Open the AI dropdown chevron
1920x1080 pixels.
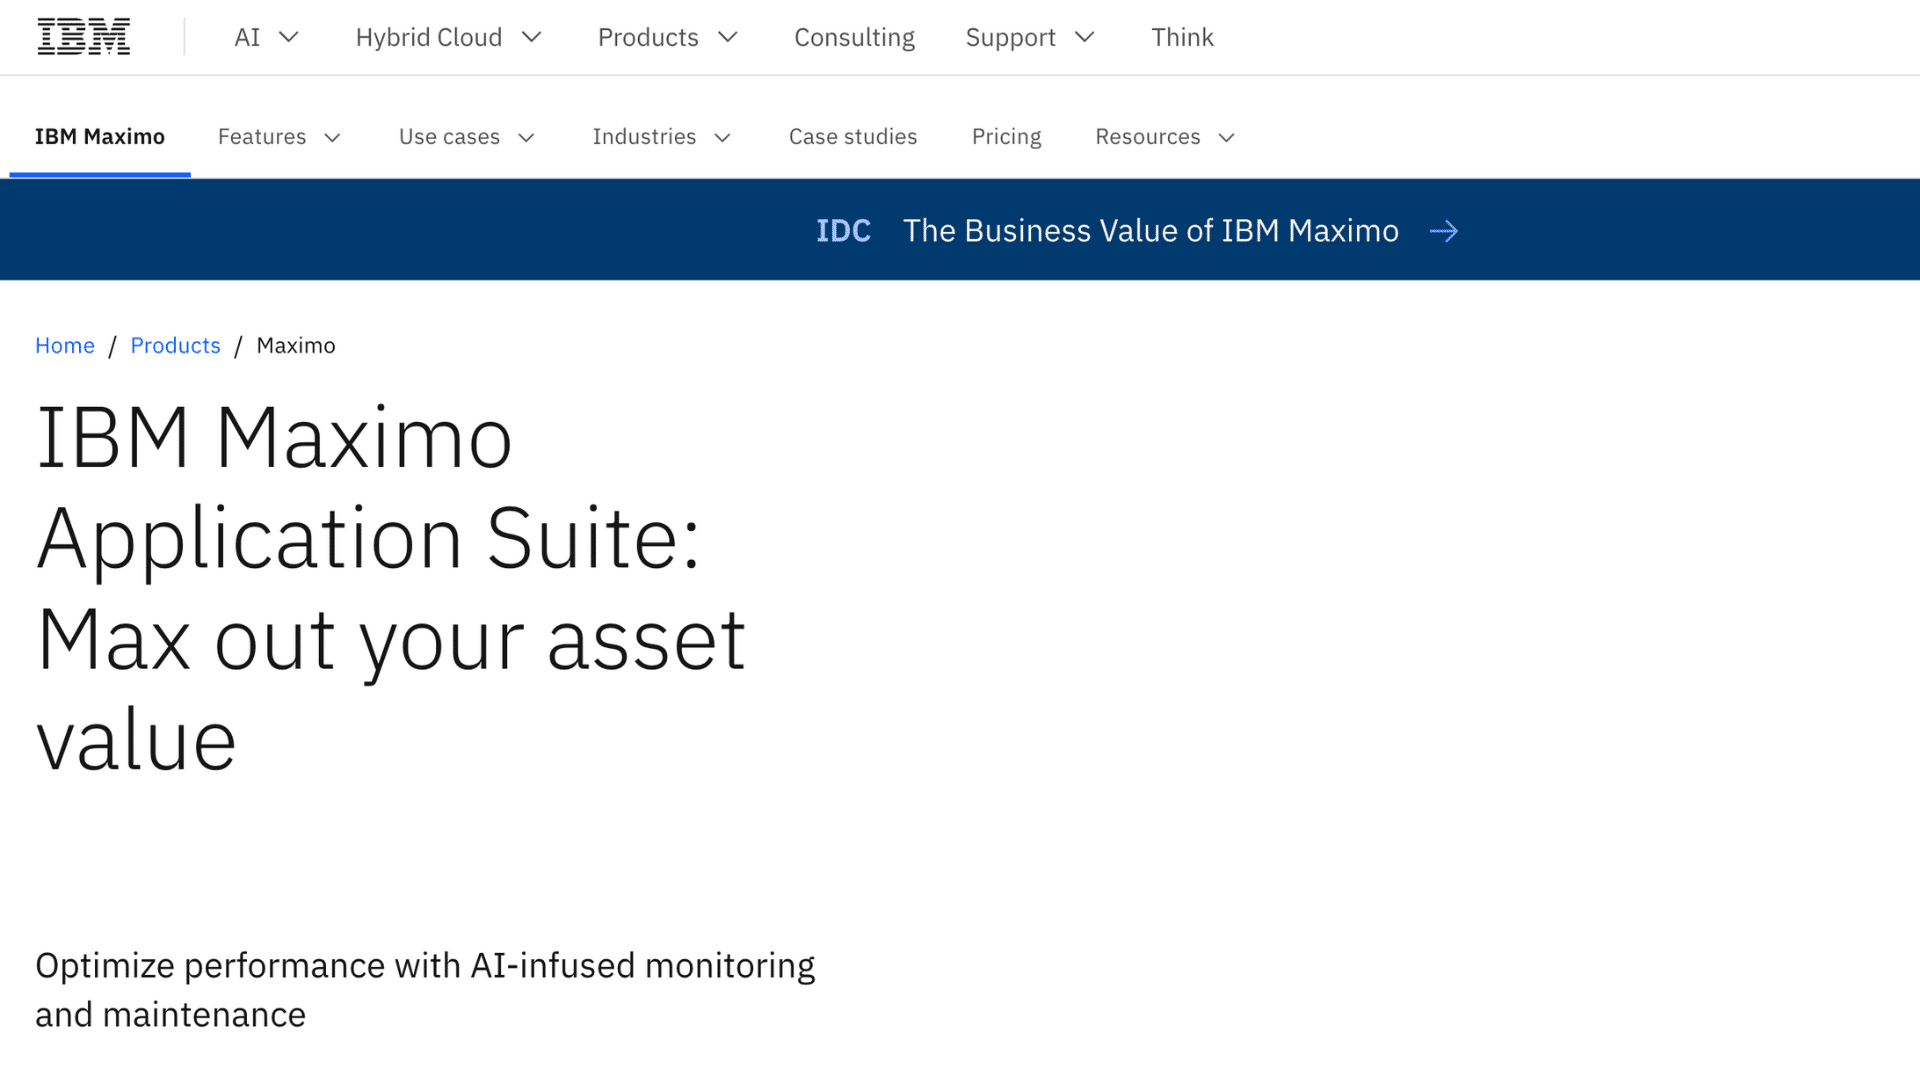click(x=289, y=37)
